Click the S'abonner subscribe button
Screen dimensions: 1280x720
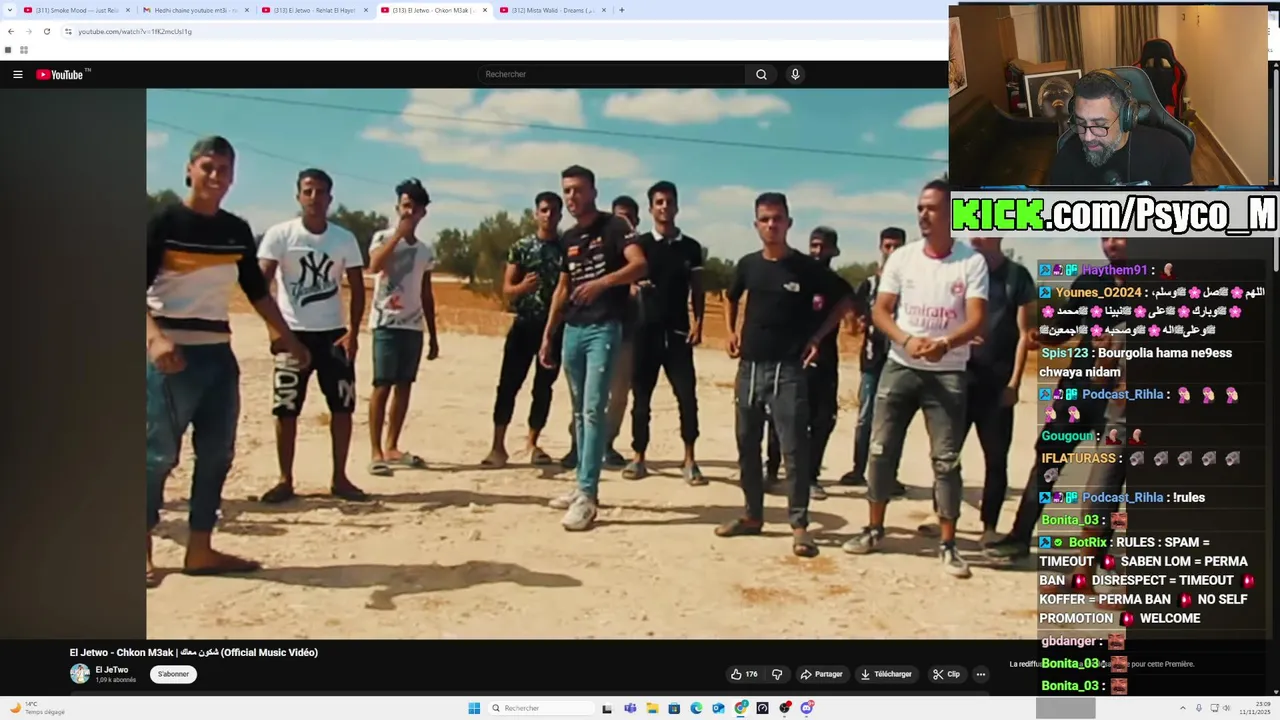(173, 674)
